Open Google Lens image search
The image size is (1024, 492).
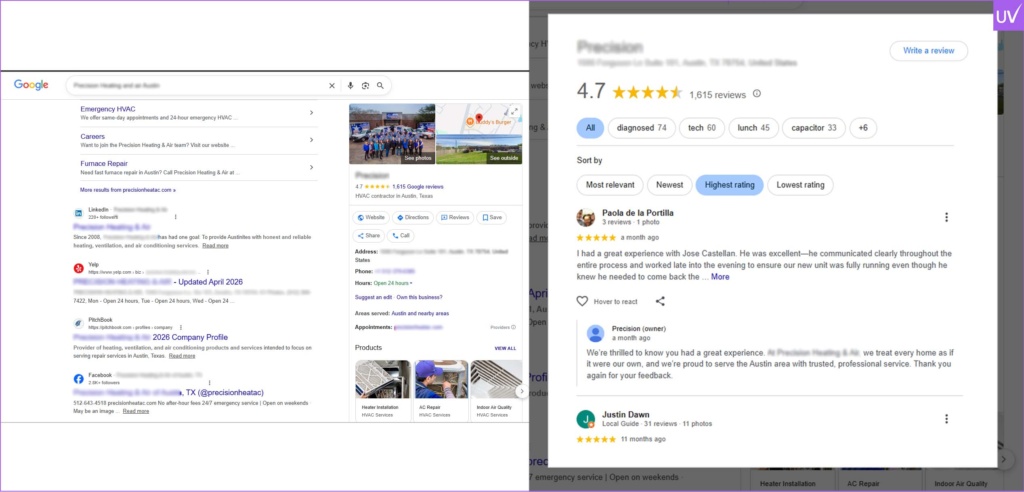pos(366,86)
